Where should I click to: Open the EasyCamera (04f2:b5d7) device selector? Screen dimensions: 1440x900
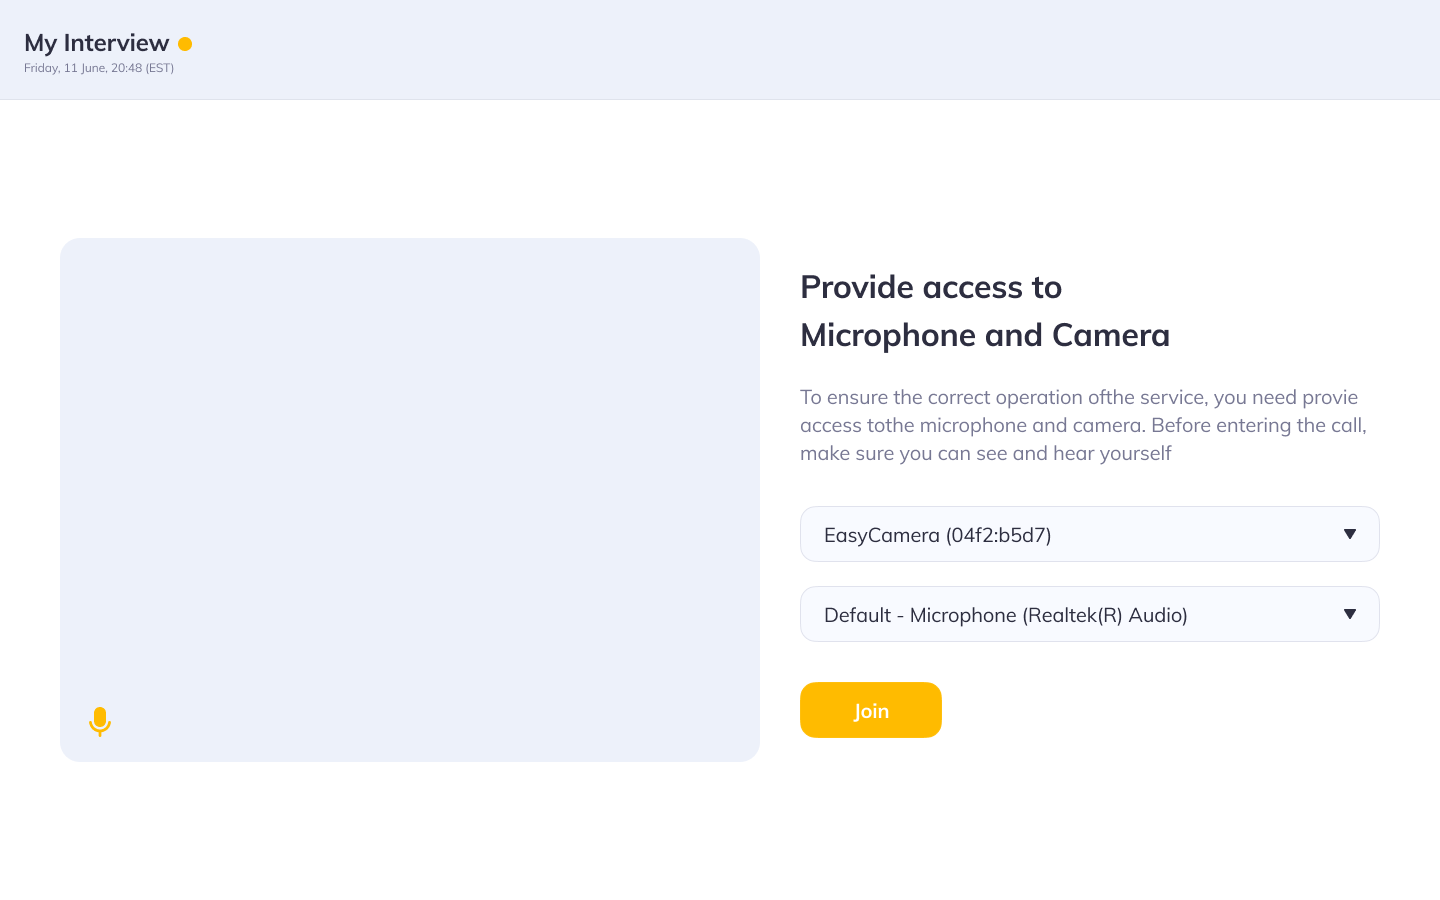1088,534
